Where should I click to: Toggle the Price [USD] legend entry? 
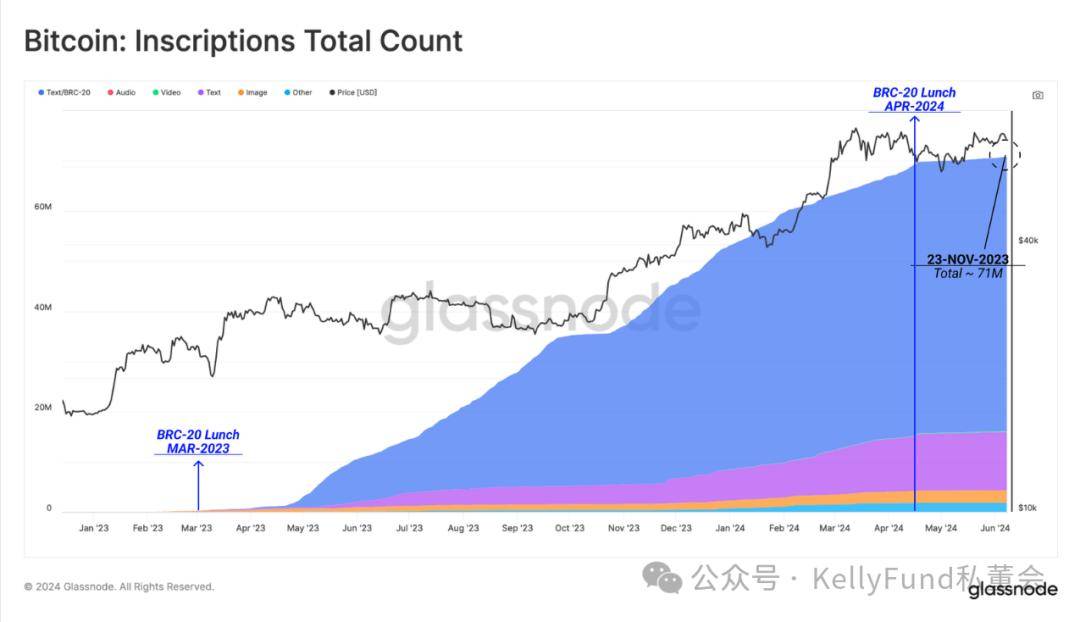(353, 92)
